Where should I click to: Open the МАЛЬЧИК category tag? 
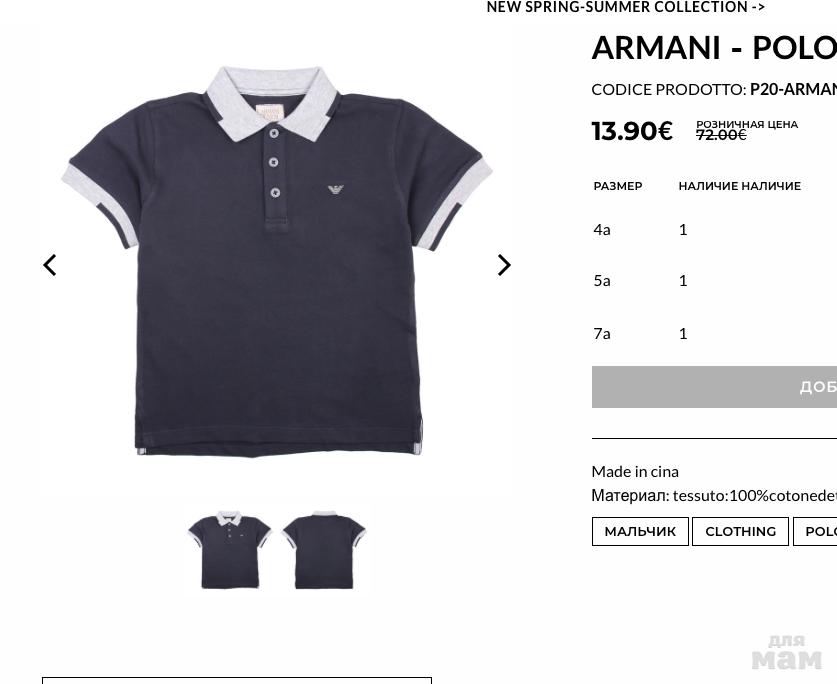(640, 531)
